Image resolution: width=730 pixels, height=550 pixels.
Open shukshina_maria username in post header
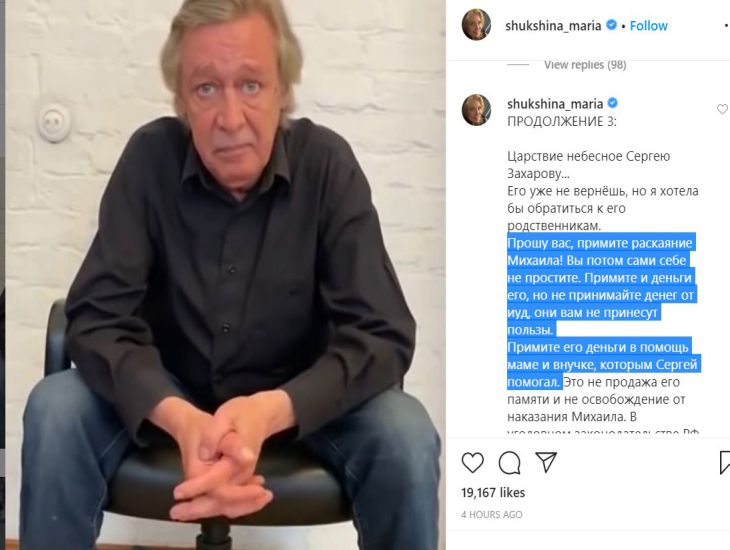(x=553, y=26)
